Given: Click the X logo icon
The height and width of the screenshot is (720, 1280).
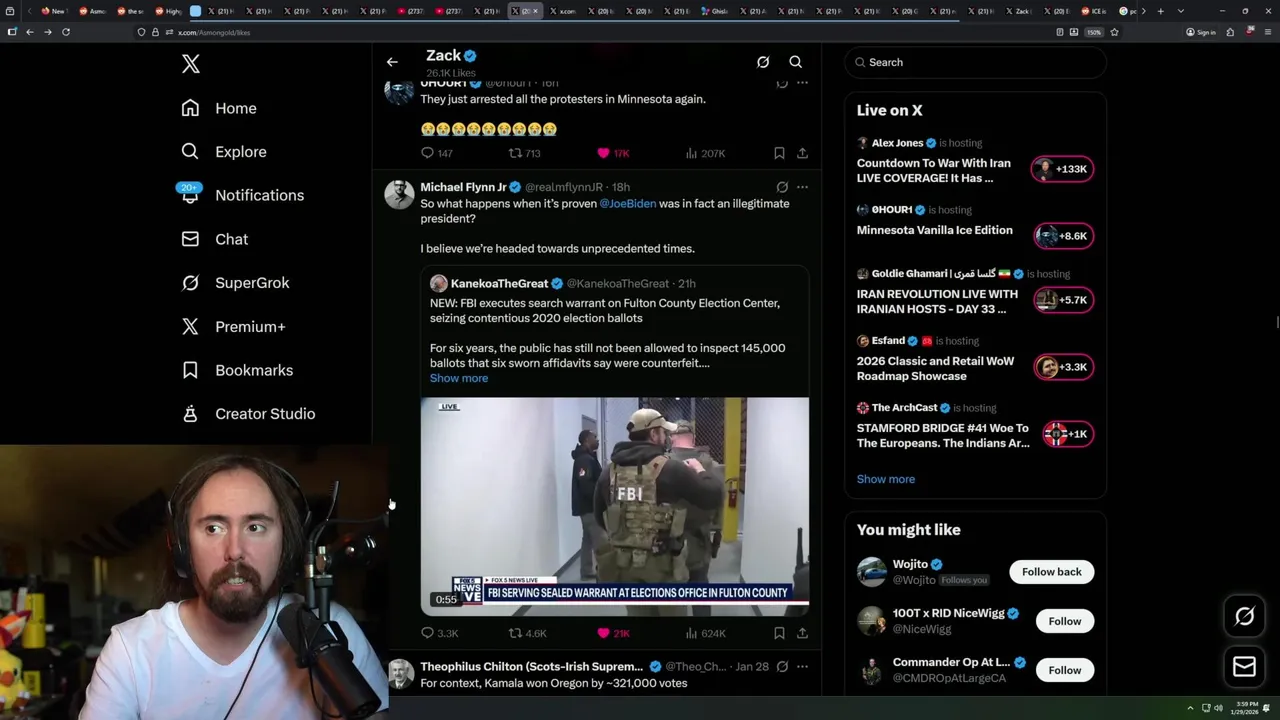Looking at the screenshot, I should pyautogui.click(x=191, y=64).
